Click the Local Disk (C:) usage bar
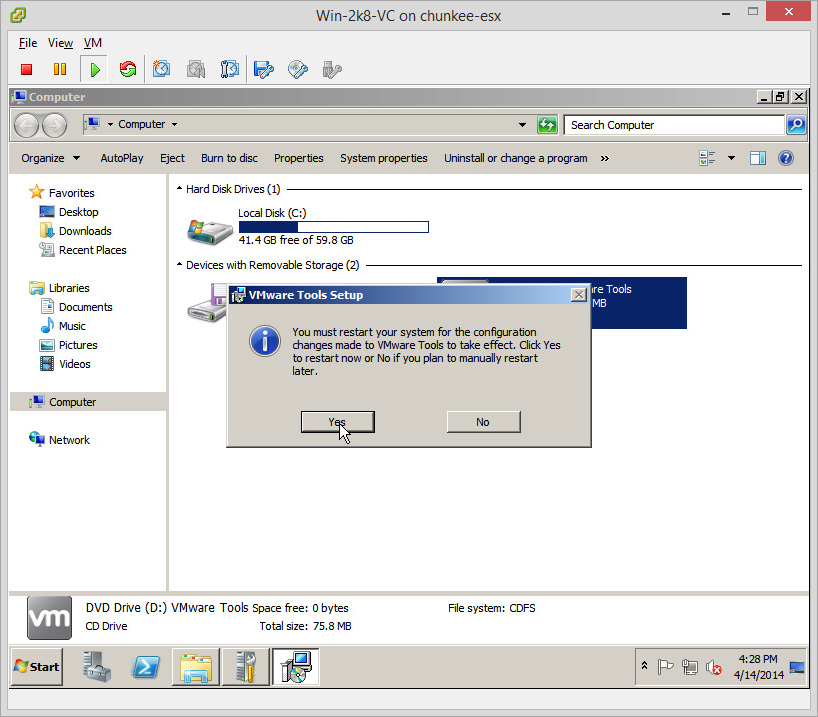The height and width of the screenshot is (717, 818). coord(333,227)
